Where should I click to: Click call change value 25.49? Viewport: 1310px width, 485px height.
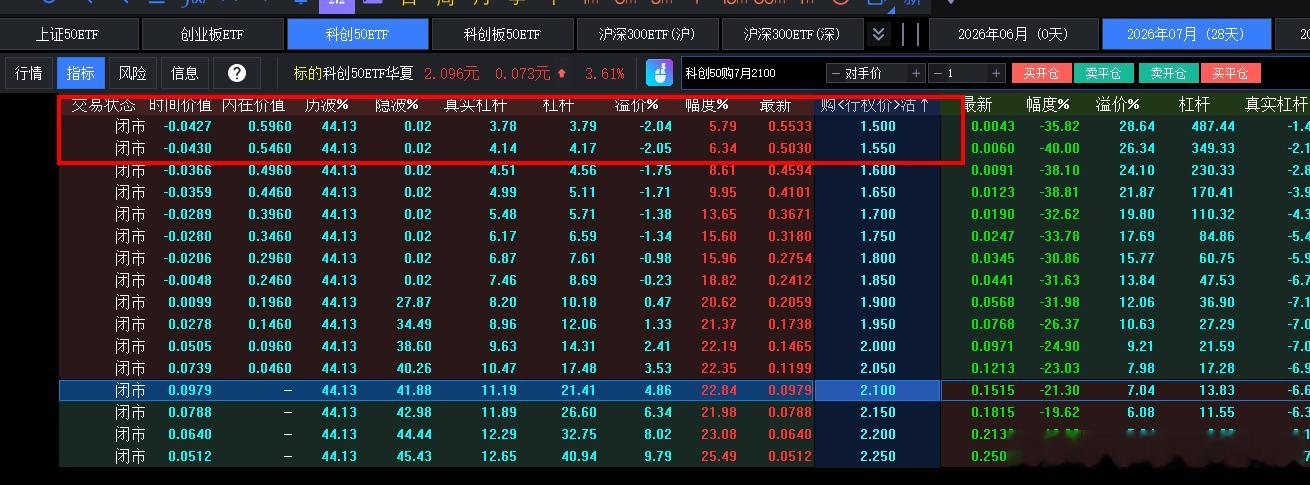(719, 456)
